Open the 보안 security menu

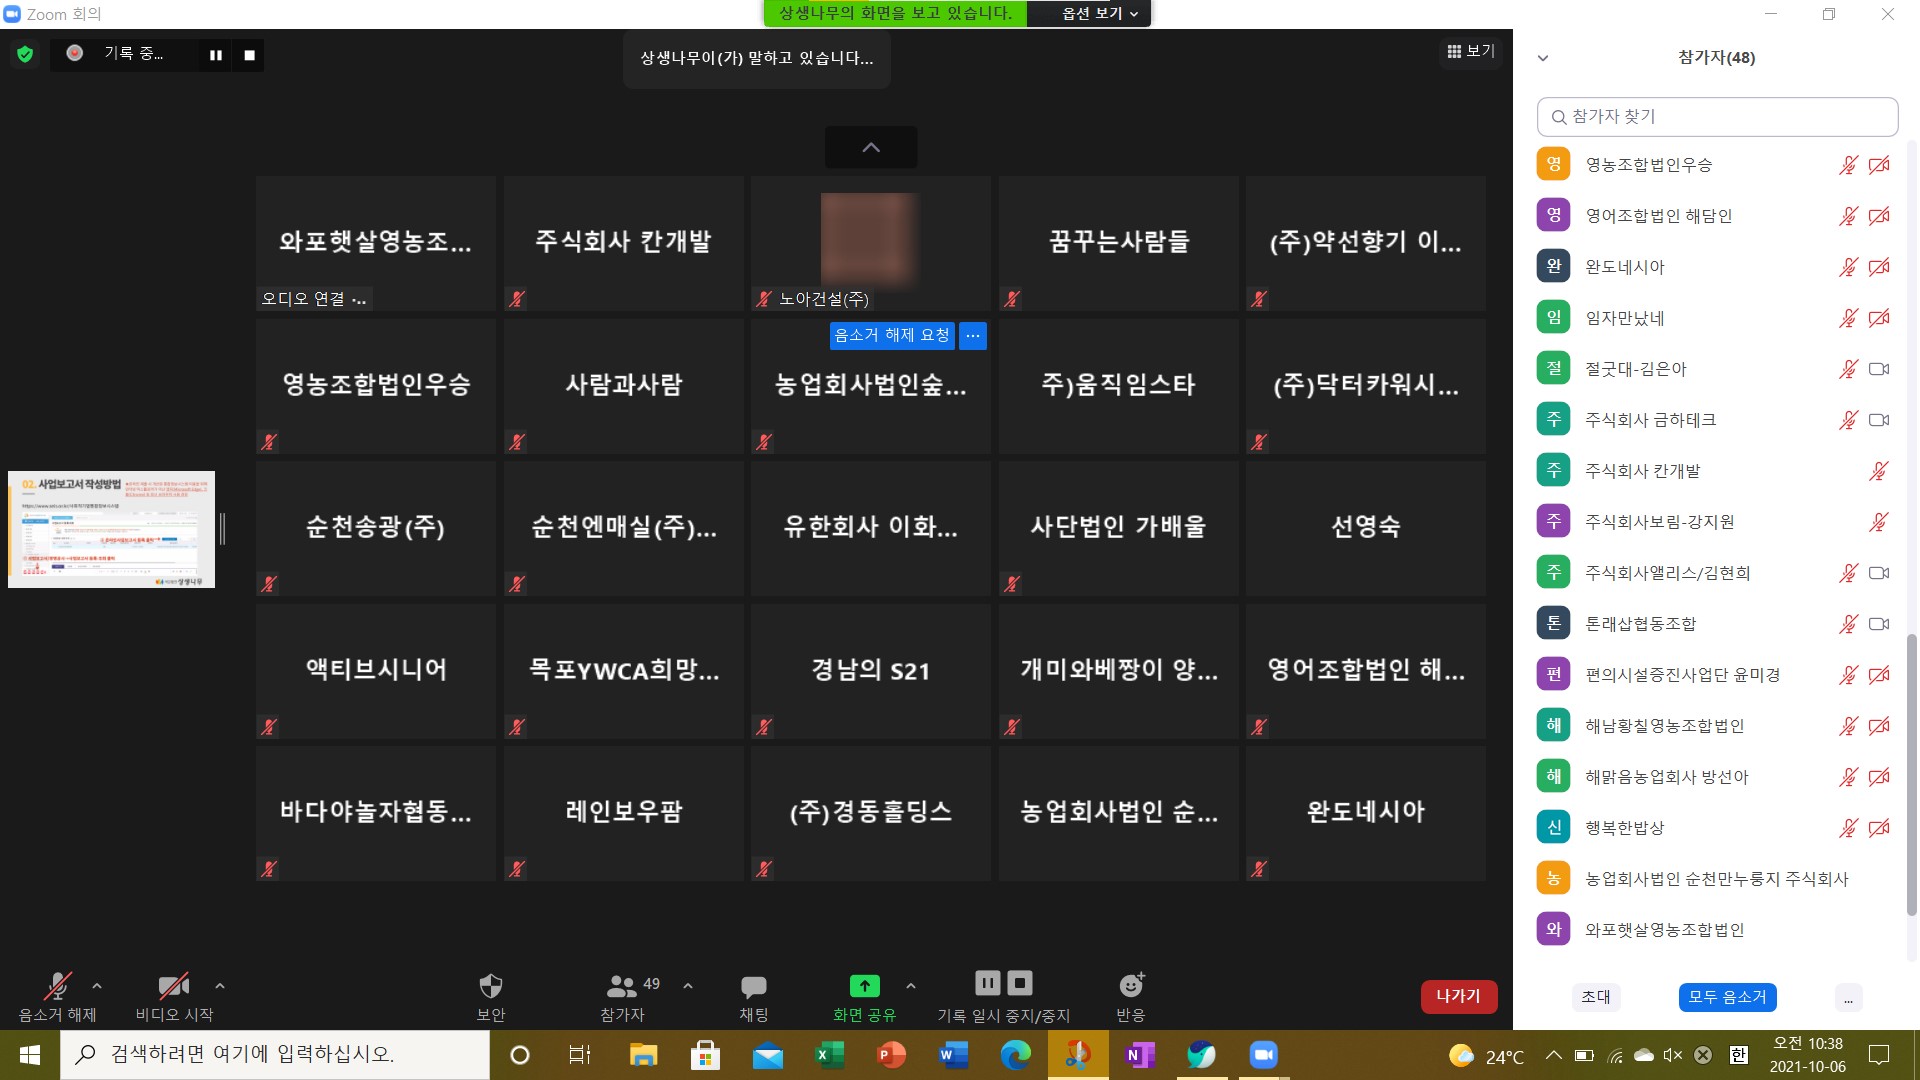[x=491, y=996]
